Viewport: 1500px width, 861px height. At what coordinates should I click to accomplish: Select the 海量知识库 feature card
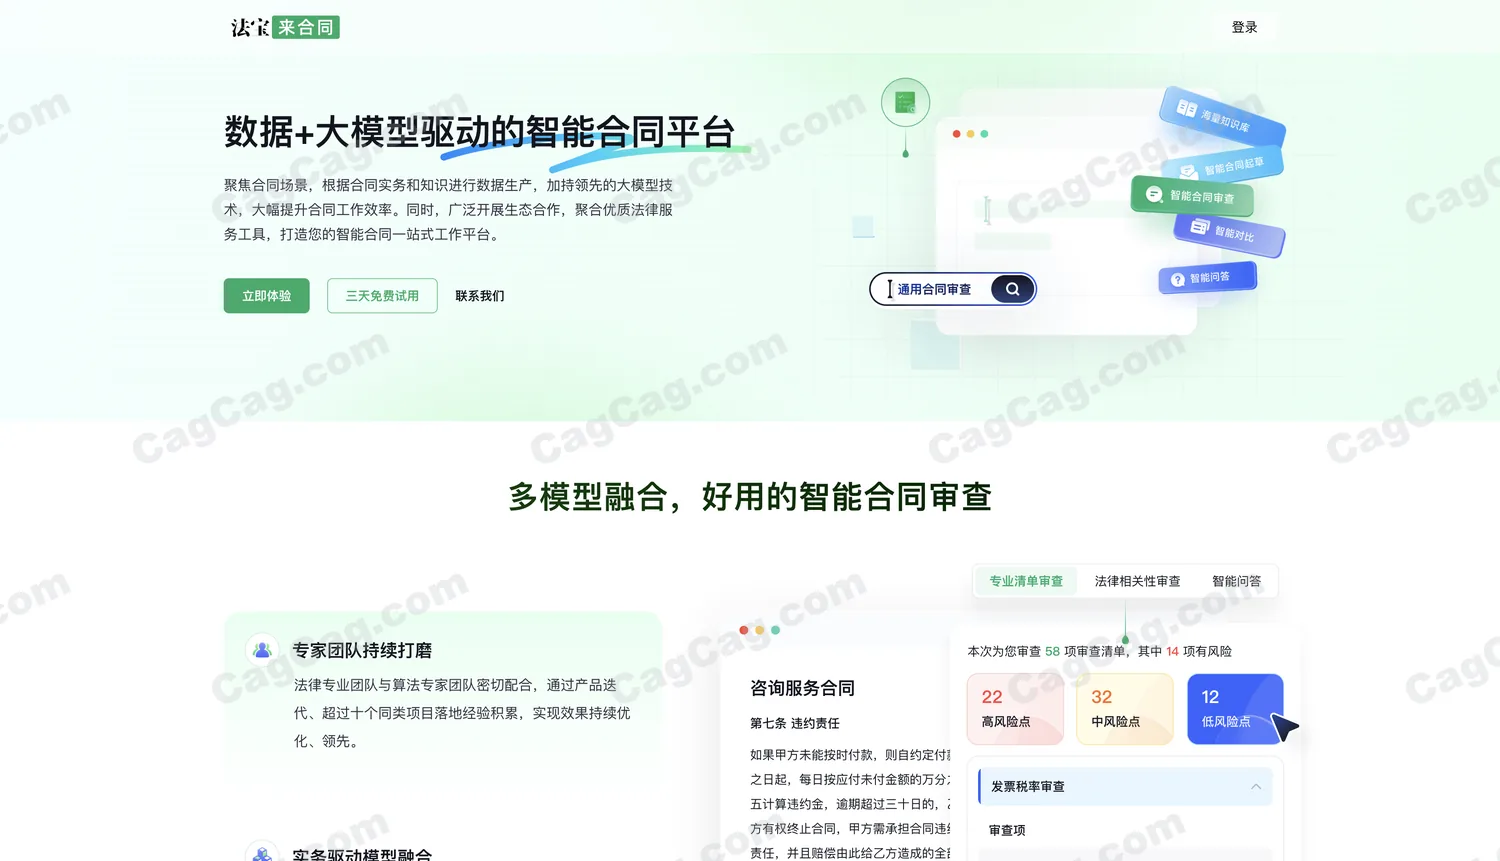(x=1223, y=118)
